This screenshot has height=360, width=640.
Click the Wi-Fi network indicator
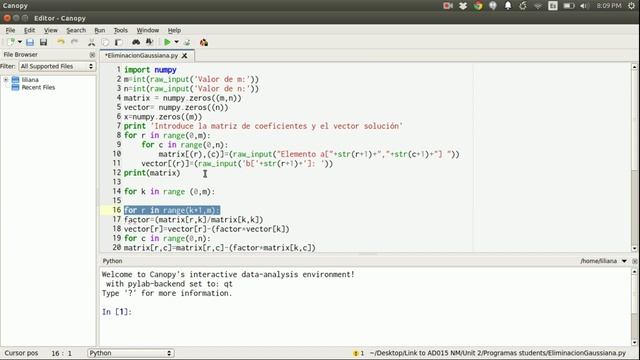pos(538,6)
